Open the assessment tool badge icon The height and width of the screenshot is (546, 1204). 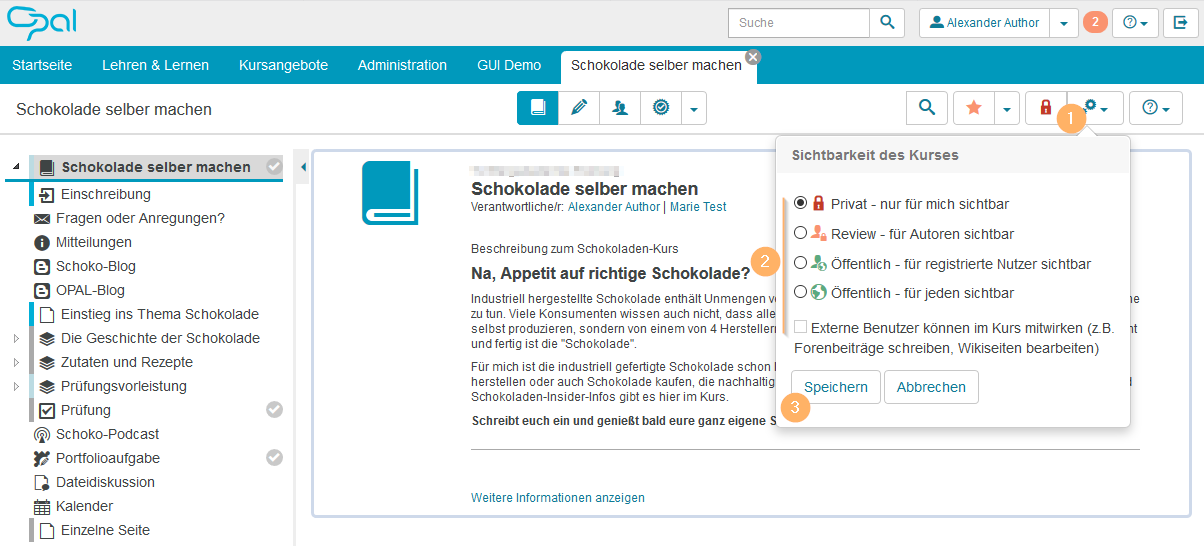pos(661,108)
